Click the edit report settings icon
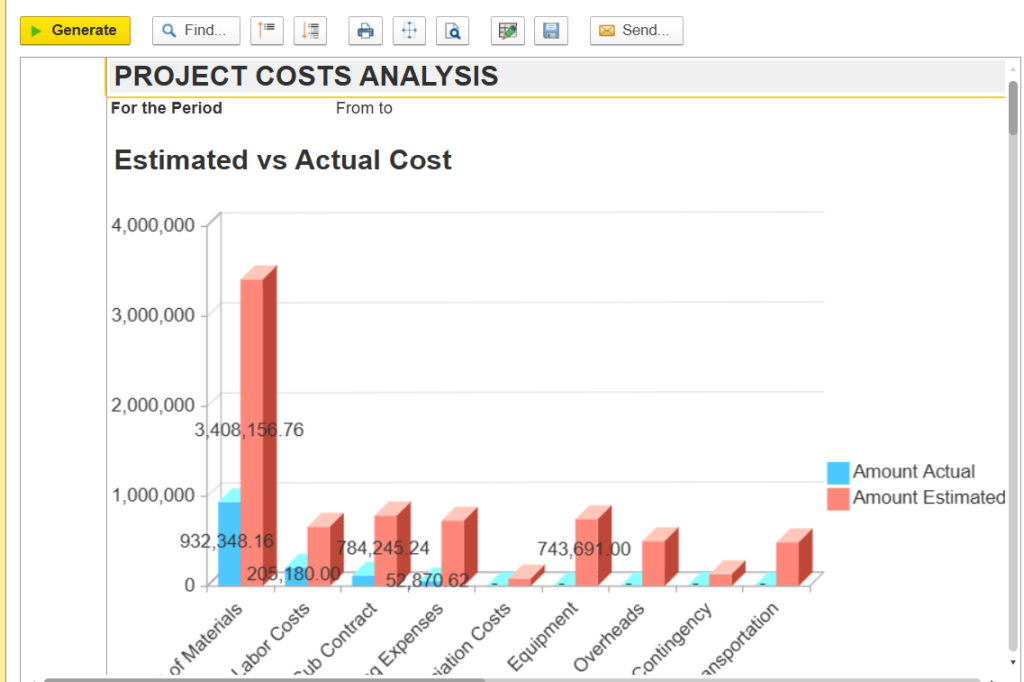This screenshot has width=1024, height=682. pyautogui.click(x=508, y=31)
